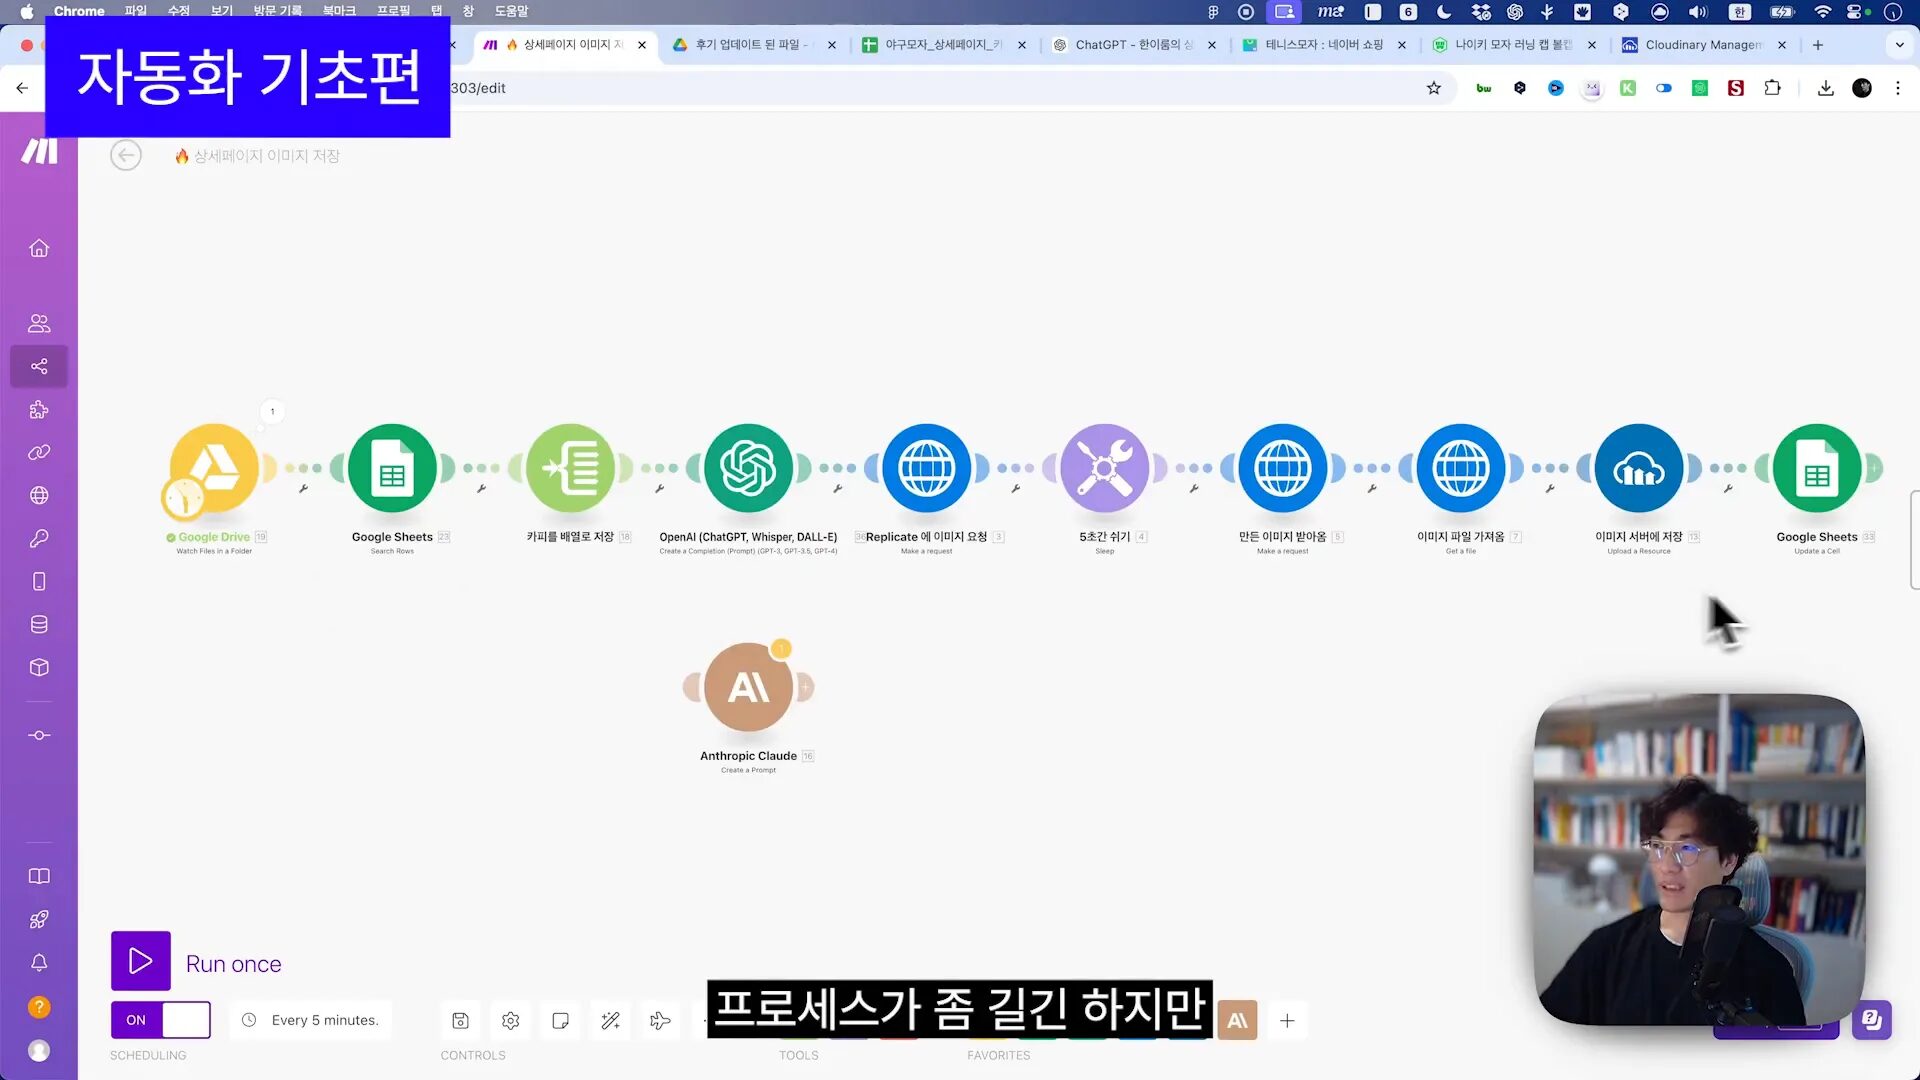The image size is (1920, 1080).
Task: Open the Anthropic Claude module
Action: 748,687
